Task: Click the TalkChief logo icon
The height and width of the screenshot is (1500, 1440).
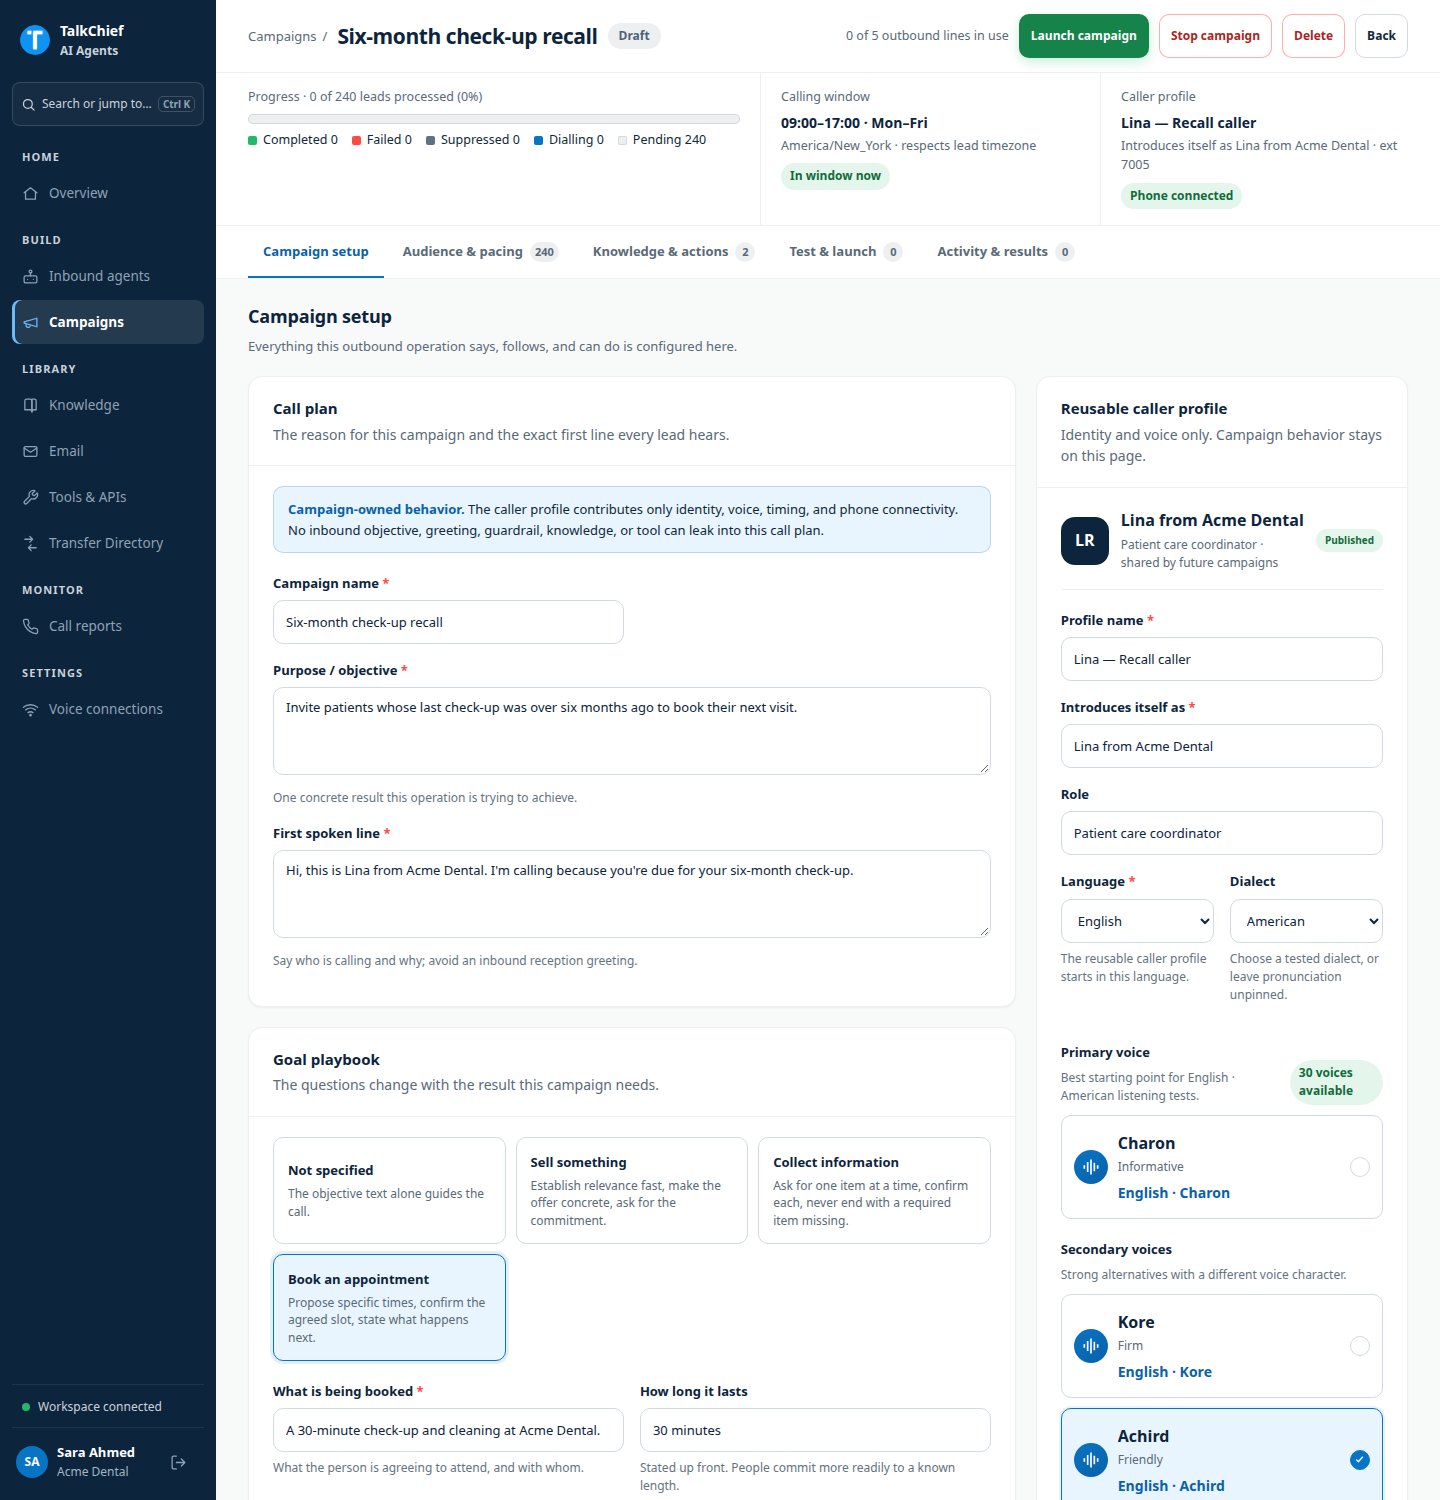Action: [35, 40]
